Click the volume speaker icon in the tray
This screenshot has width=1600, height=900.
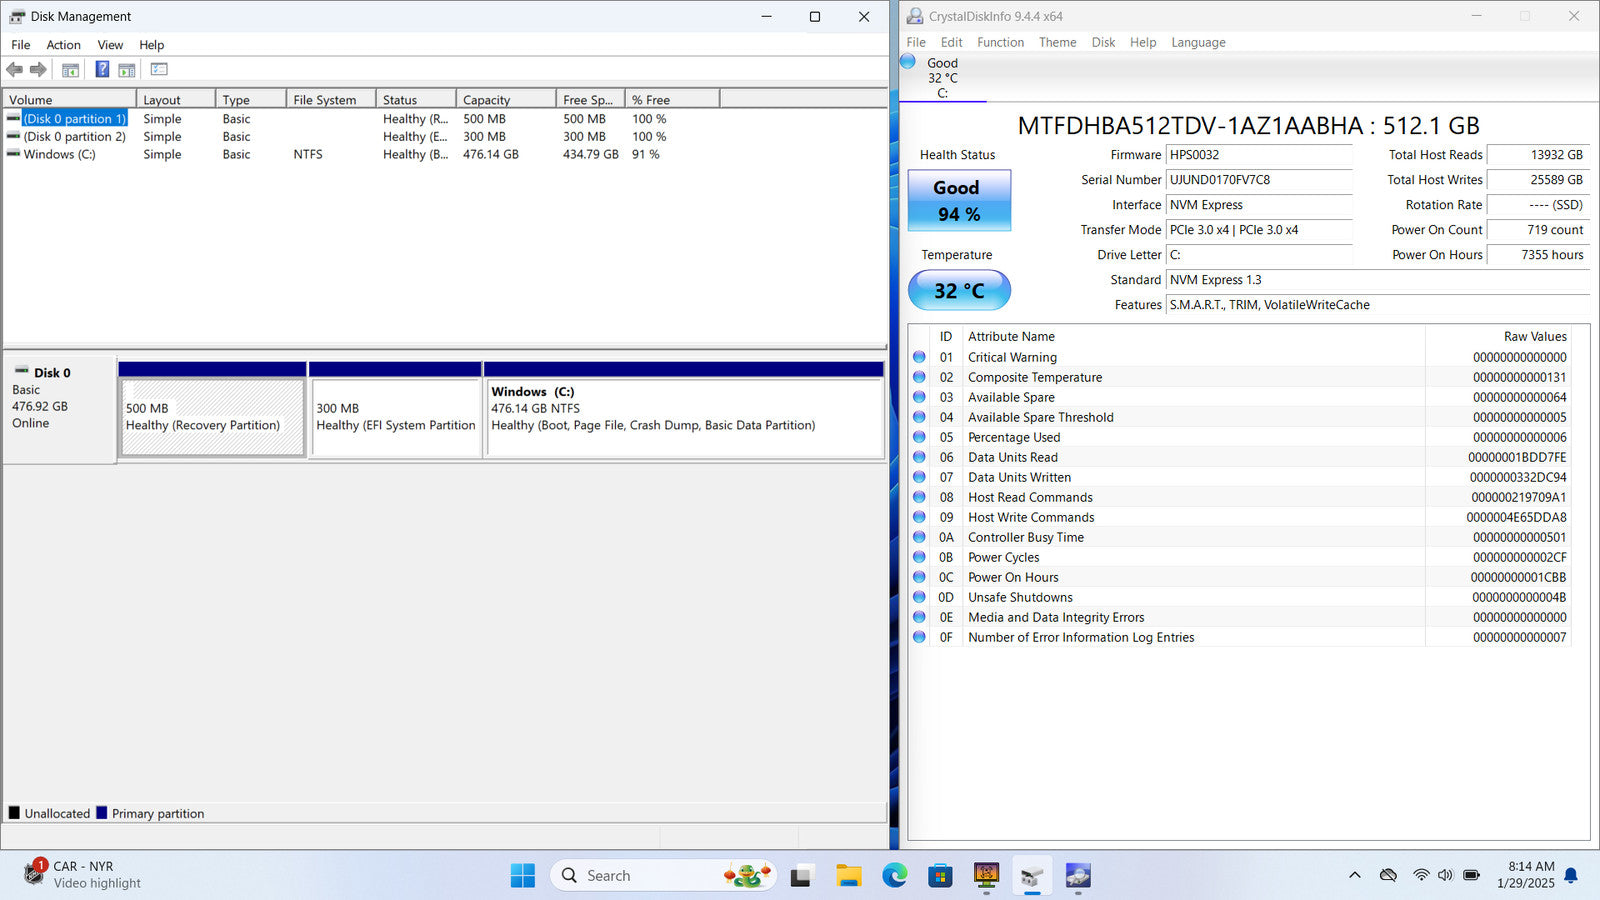pyautogui.click(x=1445, y=875)
